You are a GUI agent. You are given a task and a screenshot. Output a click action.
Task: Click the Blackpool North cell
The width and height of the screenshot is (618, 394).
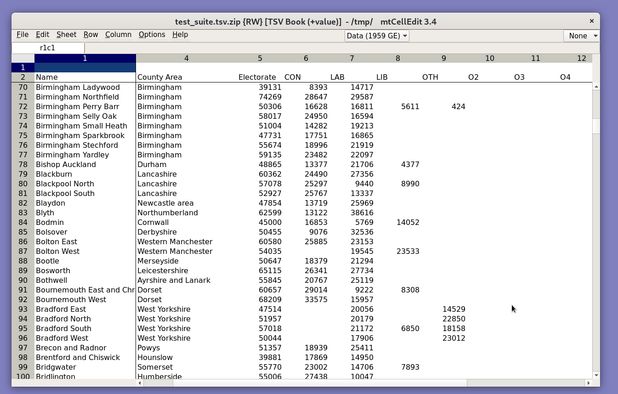coord(85,184)
